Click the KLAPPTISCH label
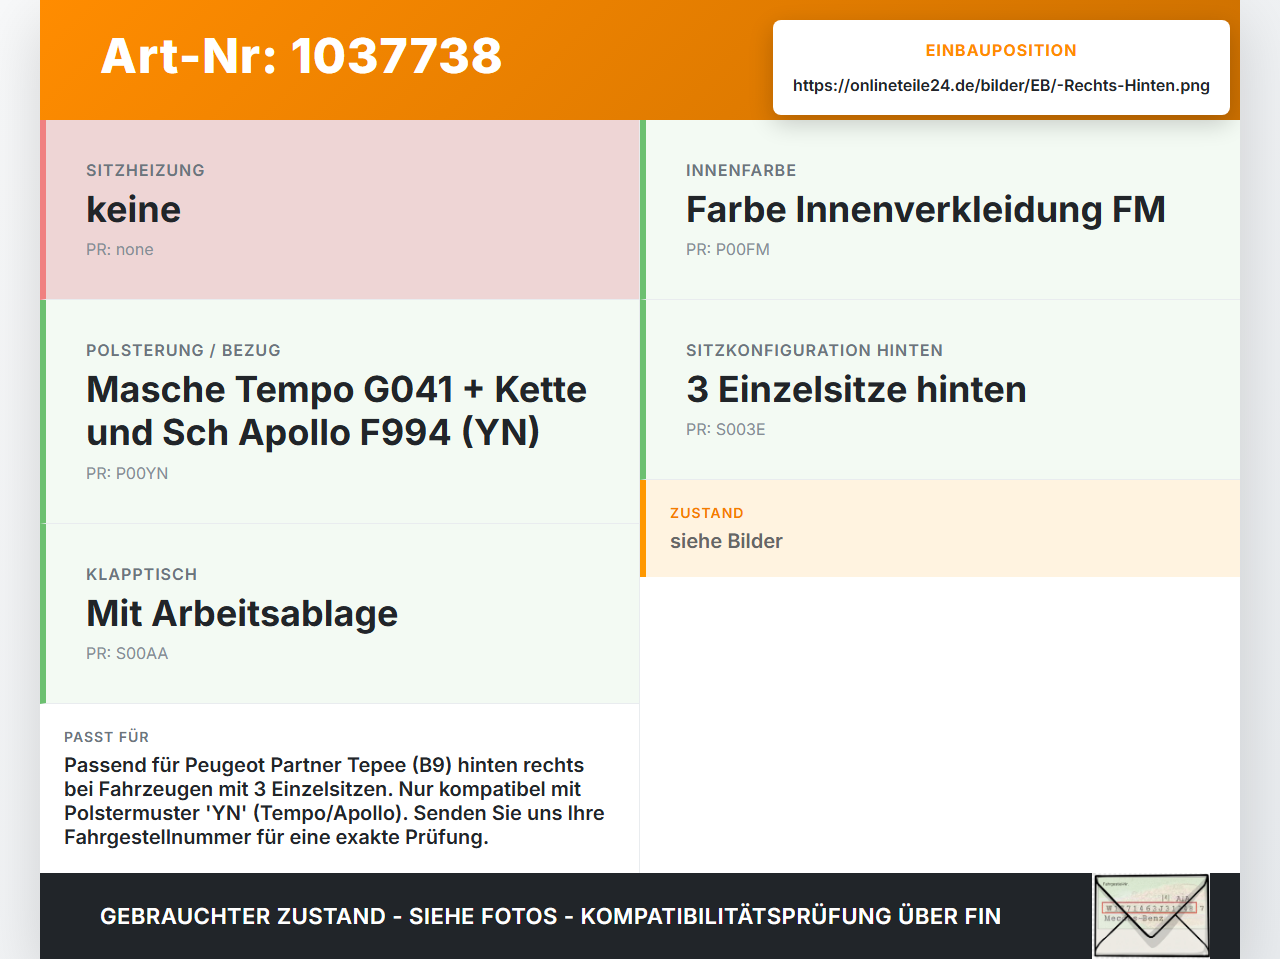 [142, 574]
